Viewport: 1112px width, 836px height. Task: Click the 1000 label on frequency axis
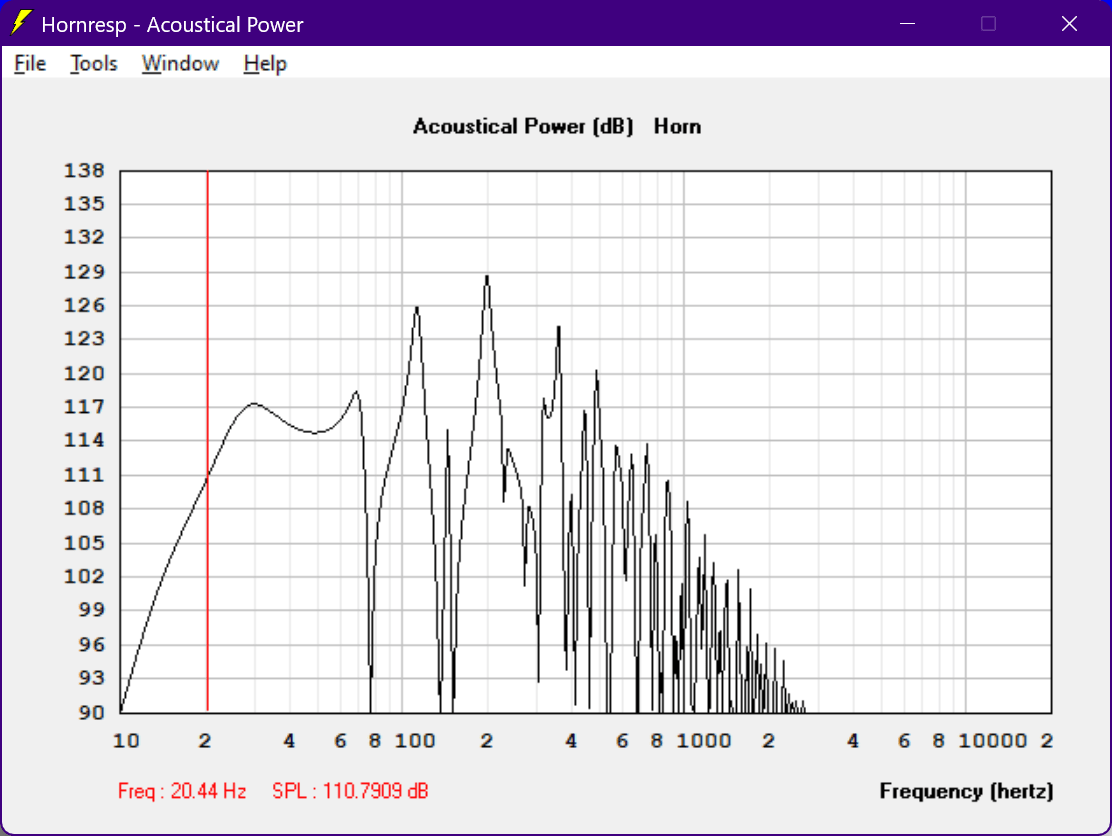click(x=704, y=741)
